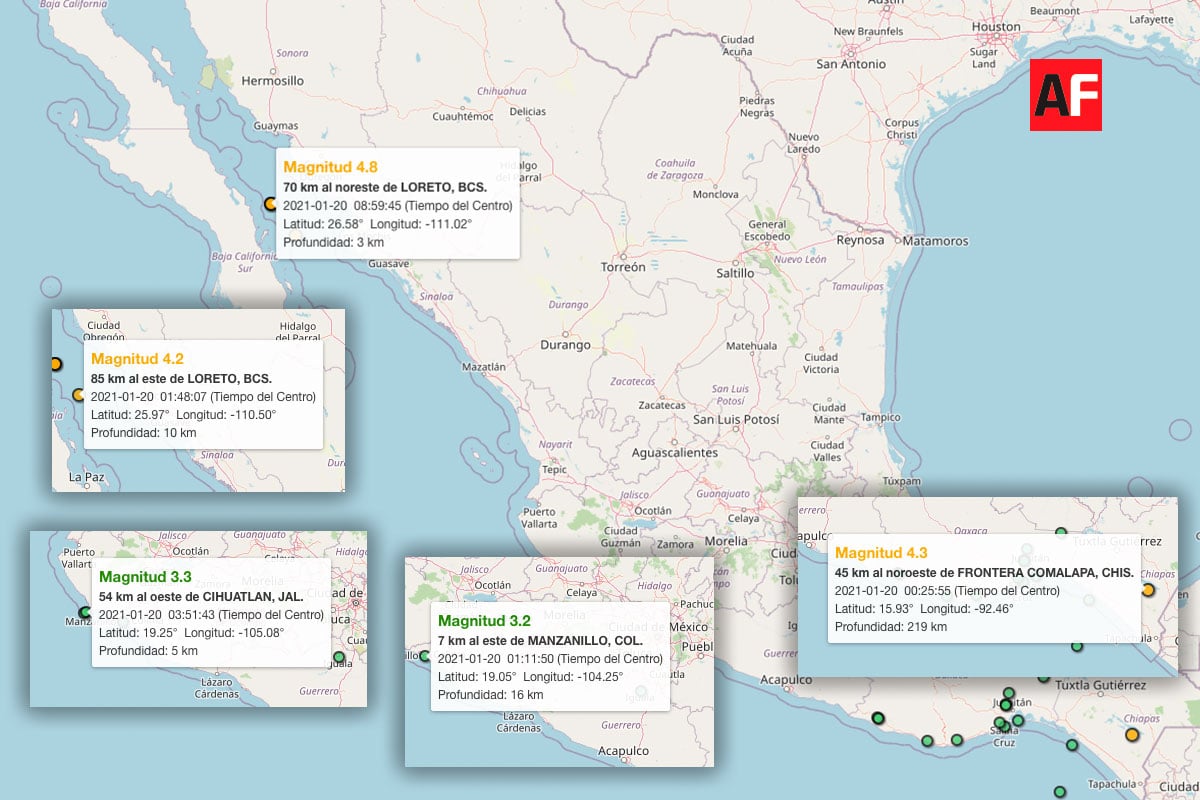Click 'Profundidad: 3 km' line
1200x800 pixels.
334,242
